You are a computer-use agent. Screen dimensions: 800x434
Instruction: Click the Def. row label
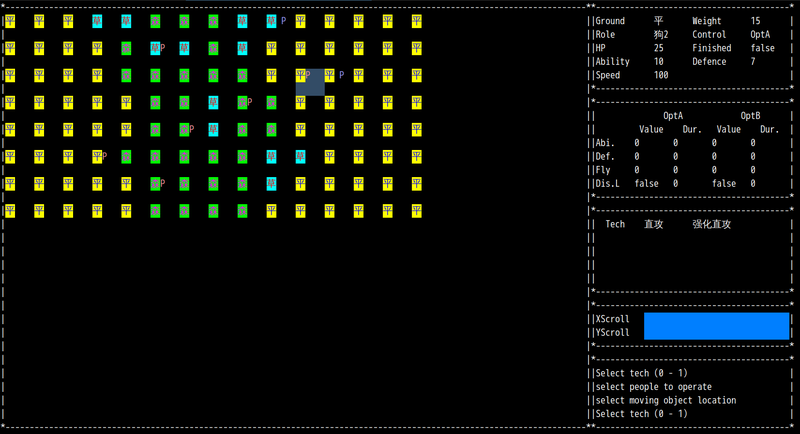[x=605, y=157]
